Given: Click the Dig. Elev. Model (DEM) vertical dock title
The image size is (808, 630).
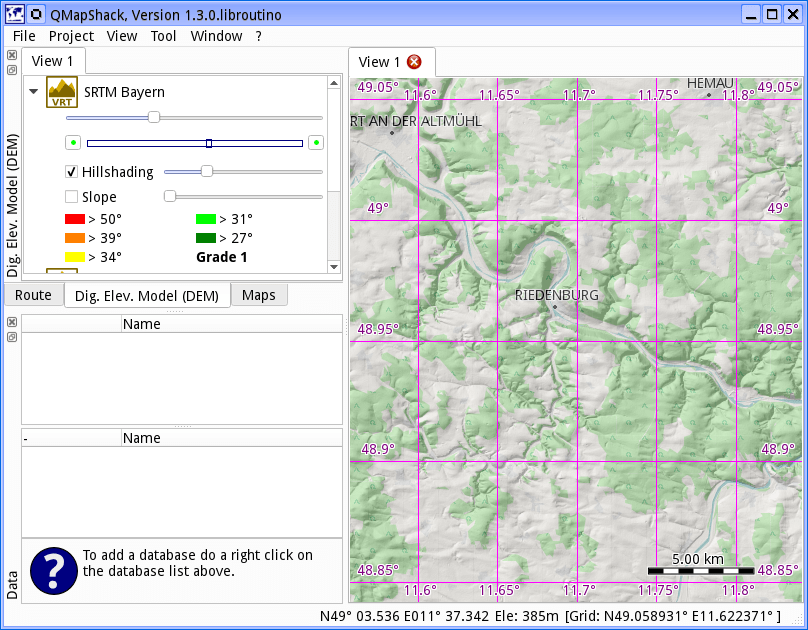Looking at the screenshot, I should pyautogui.click(x=12, y=205).
